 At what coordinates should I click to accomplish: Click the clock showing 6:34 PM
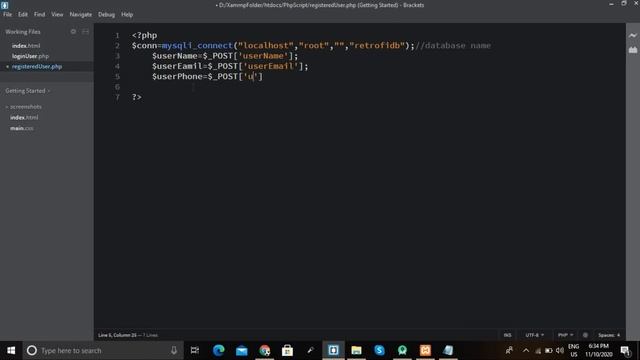[x=598, y=350]
